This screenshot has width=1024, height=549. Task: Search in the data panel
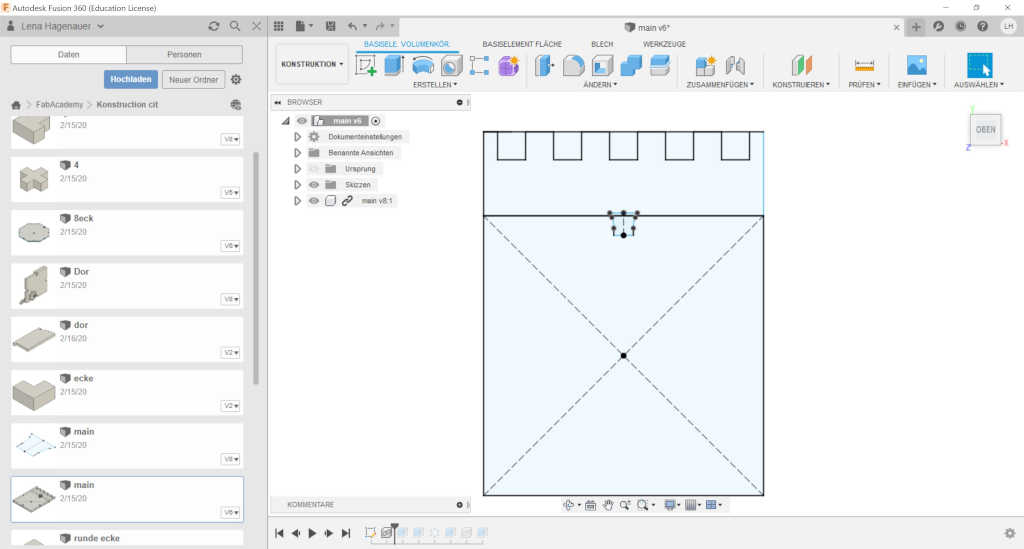click(235, 26)
